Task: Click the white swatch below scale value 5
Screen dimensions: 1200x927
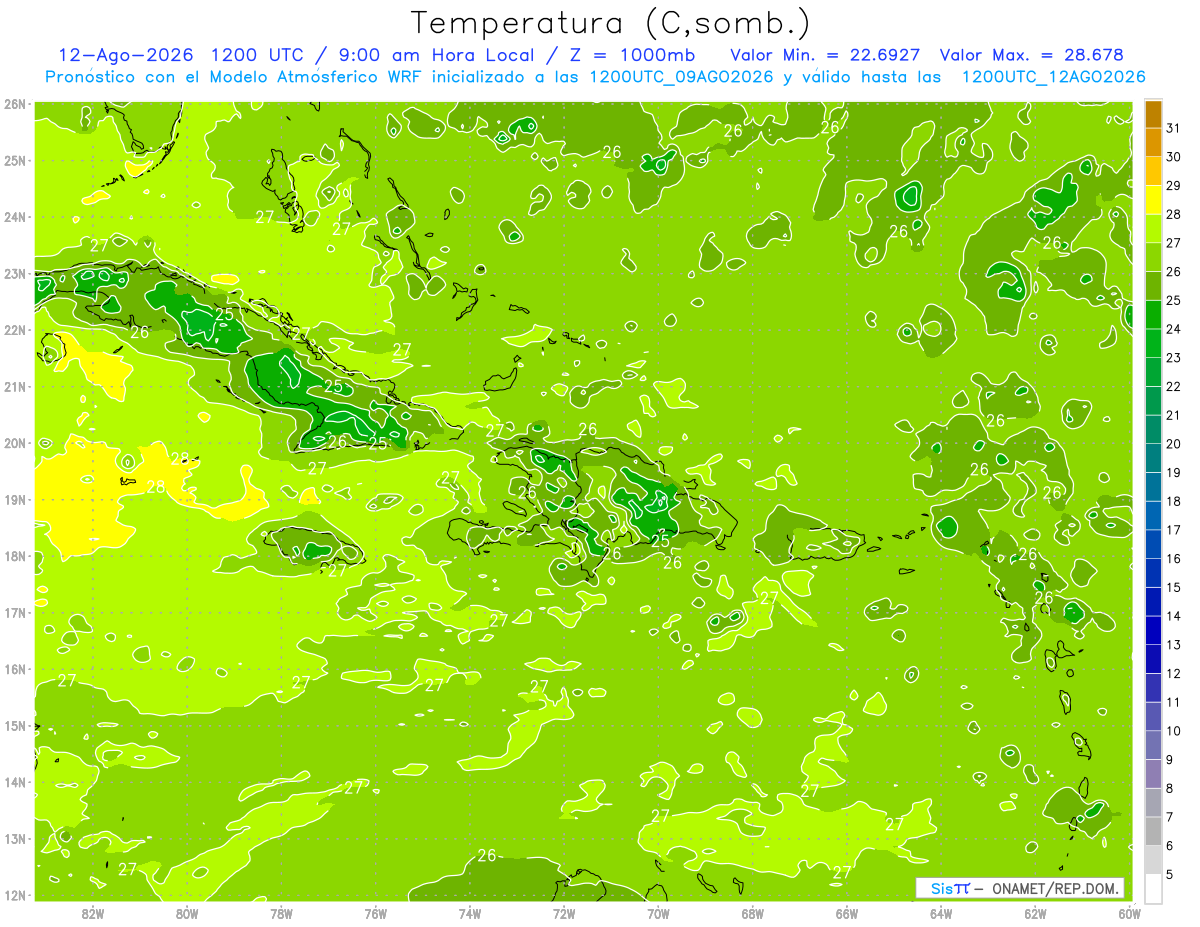Action: 1153,889
